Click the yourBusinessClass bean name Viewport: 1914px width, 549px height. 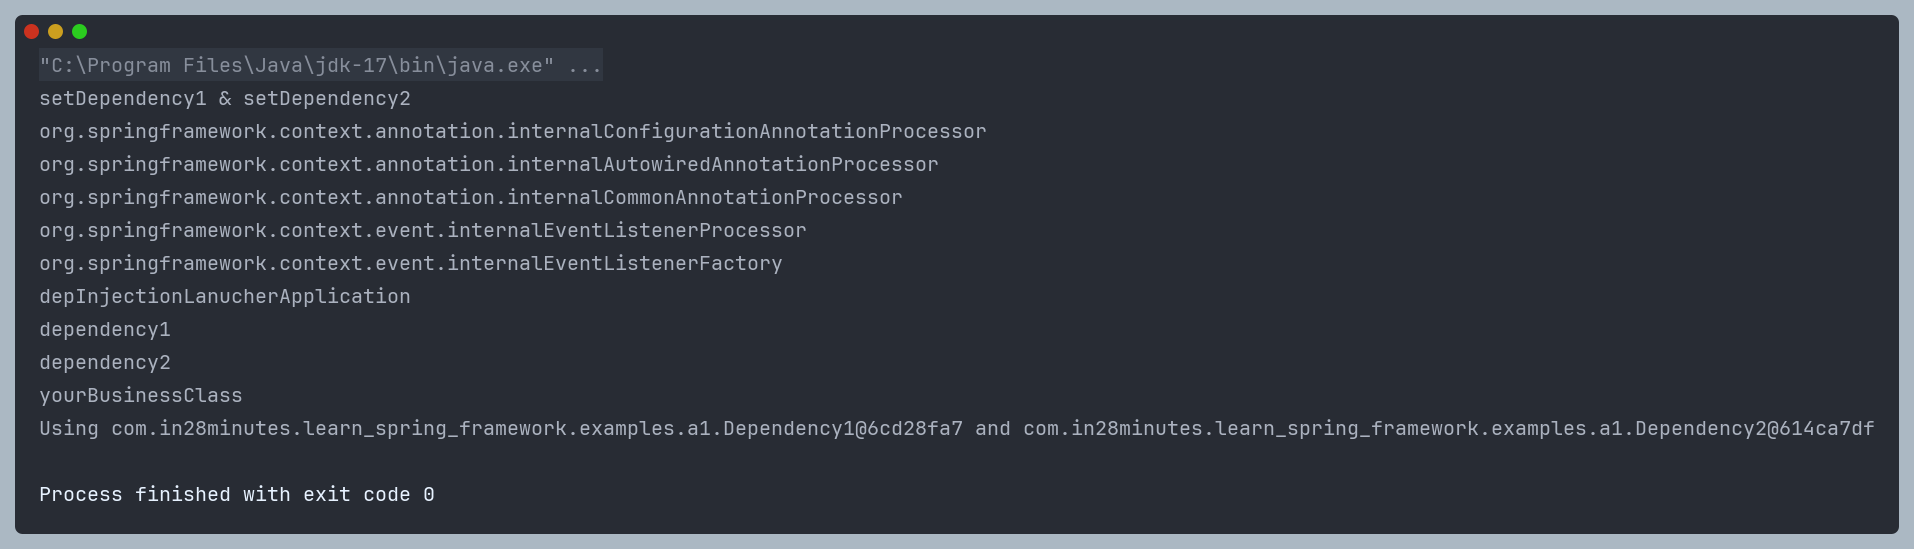(141, 396)
